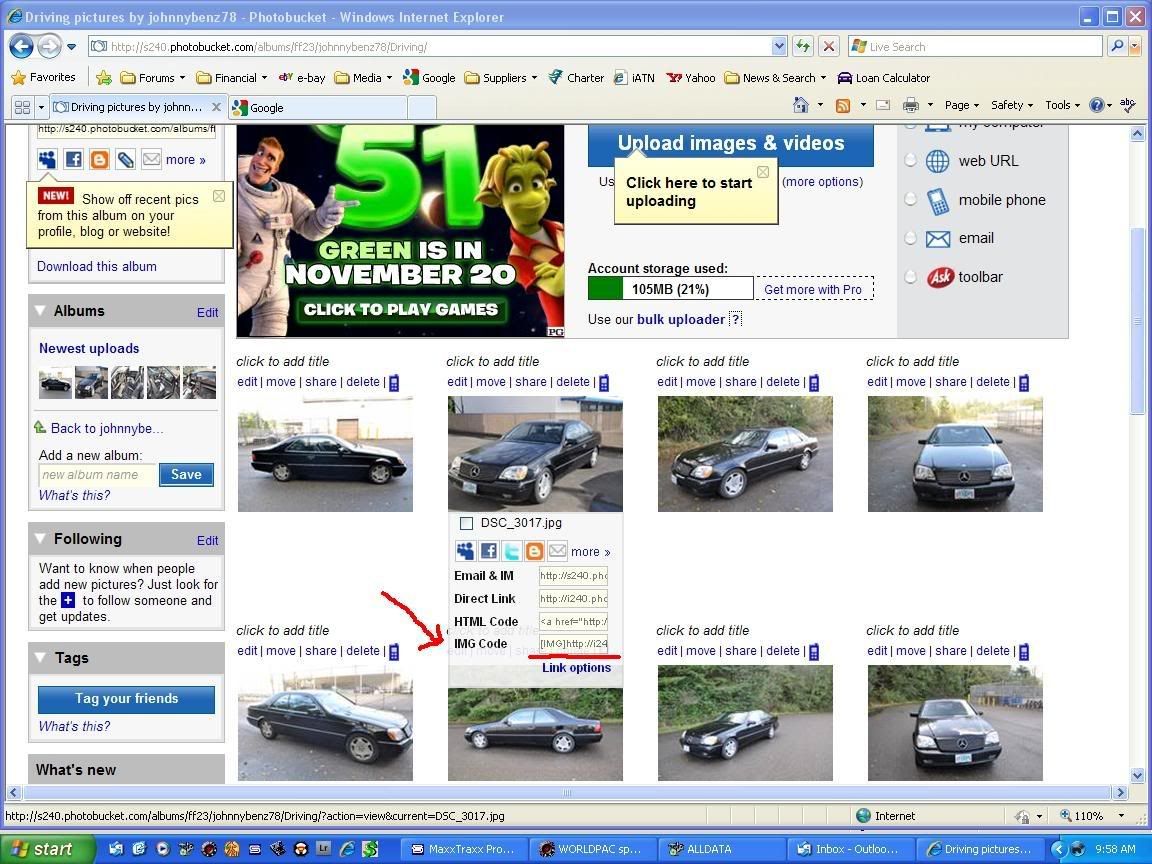Collapse the Tags section triangle
1152x864 pixels.
click(x=40, y=658)
